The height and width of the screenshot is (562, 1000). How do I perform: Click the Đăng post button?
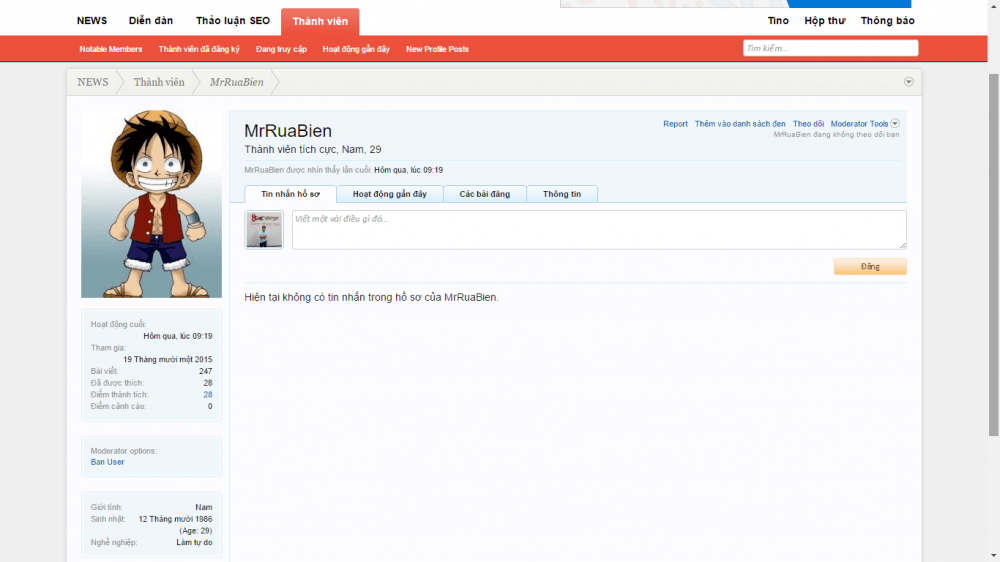click(870, 267)
